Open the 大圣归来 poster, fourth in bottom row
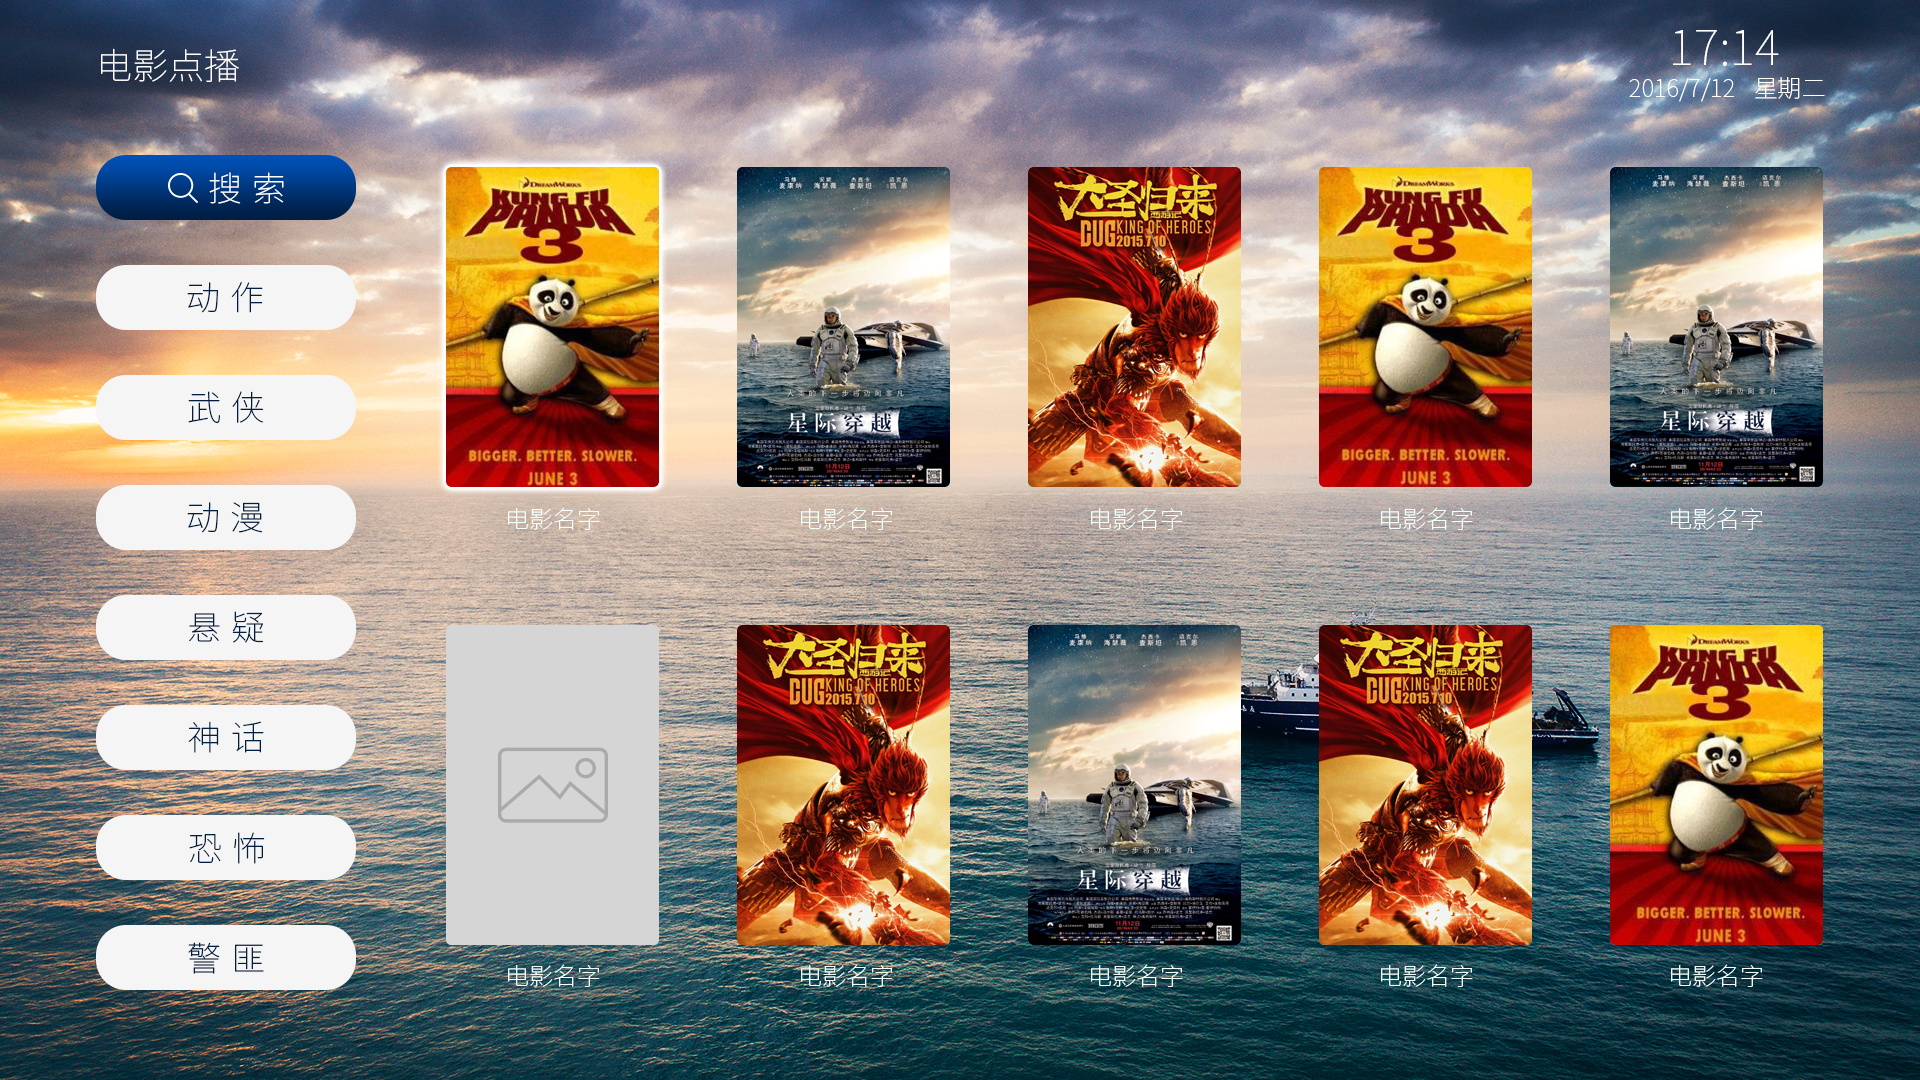 pos(1425,785)
